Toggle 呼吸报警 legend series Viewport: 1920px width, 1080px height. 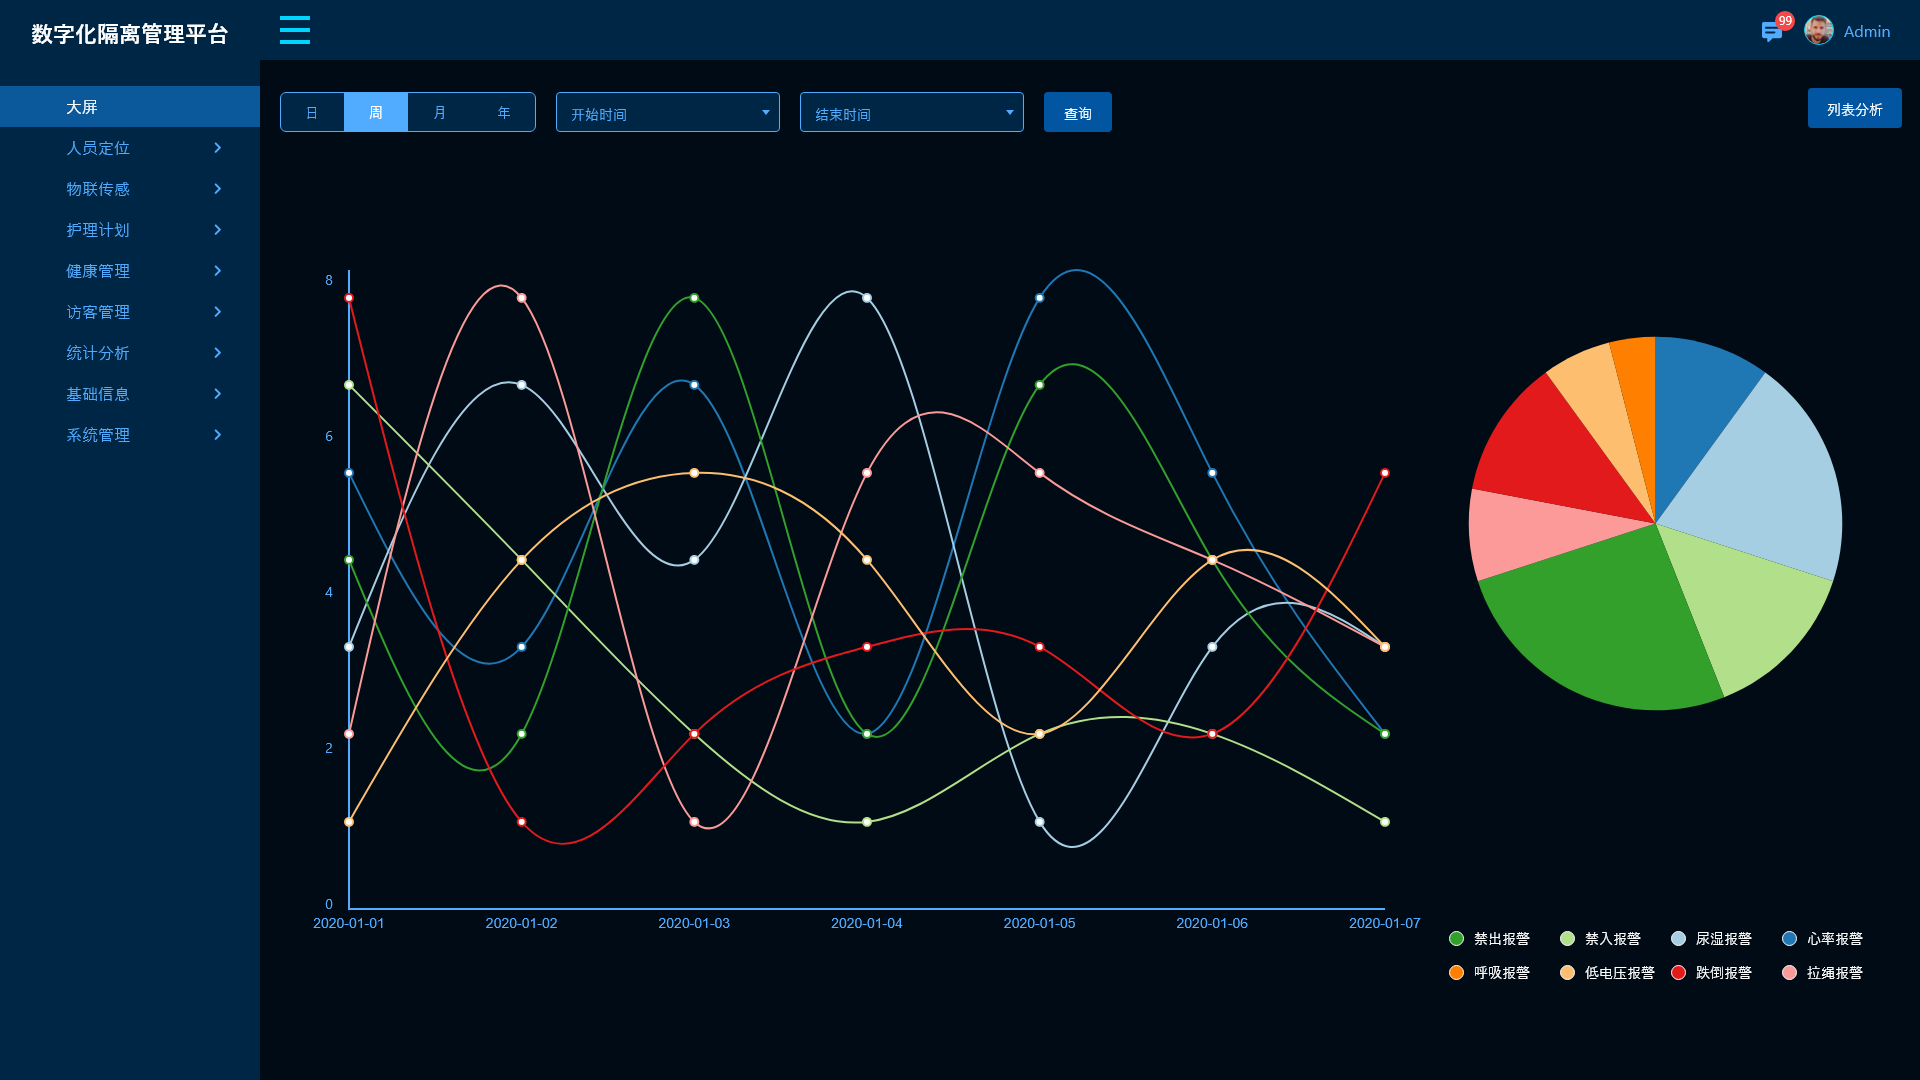[1490, 972]
